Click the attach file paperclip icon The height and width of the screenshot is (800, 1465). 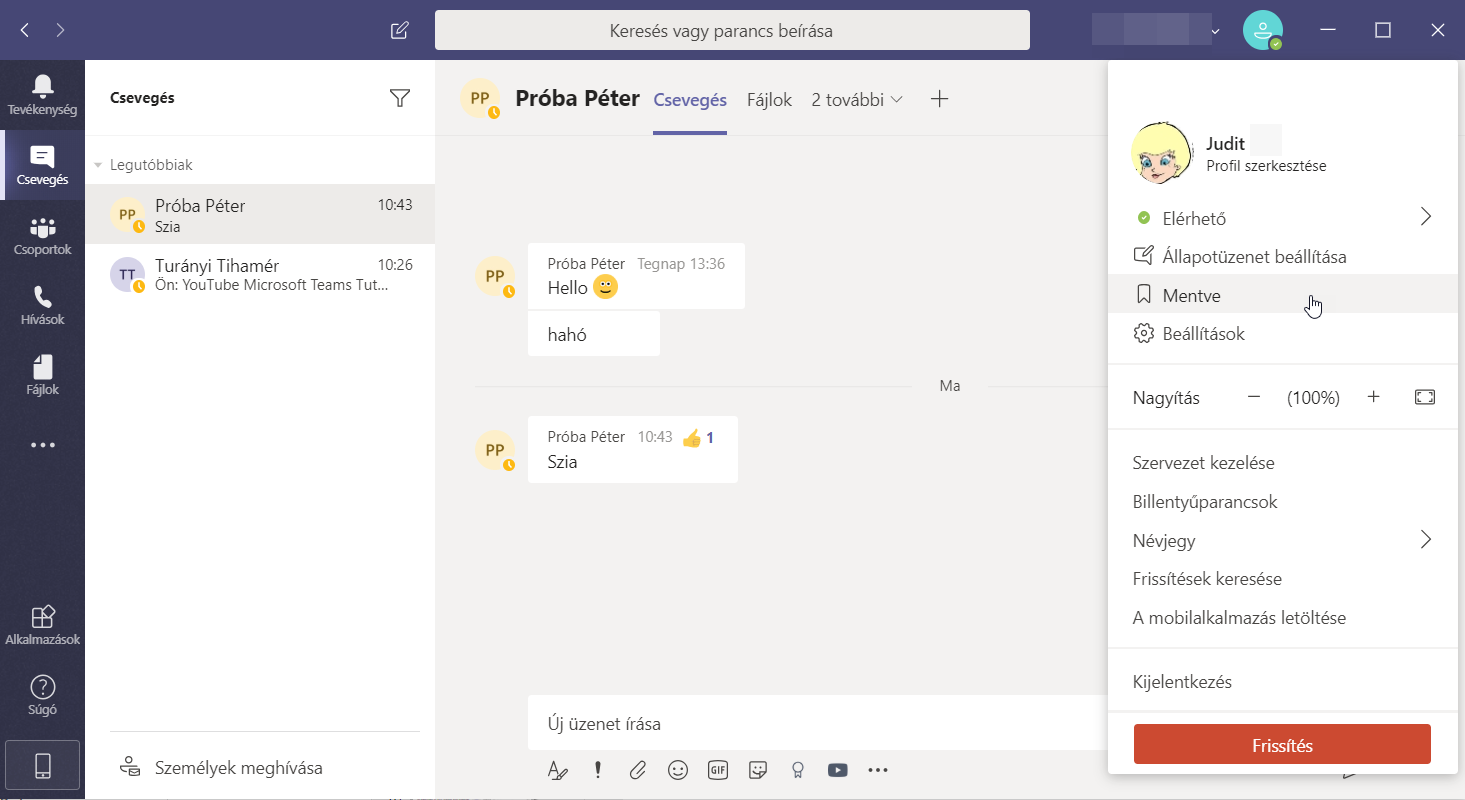[x=638, y=770]
